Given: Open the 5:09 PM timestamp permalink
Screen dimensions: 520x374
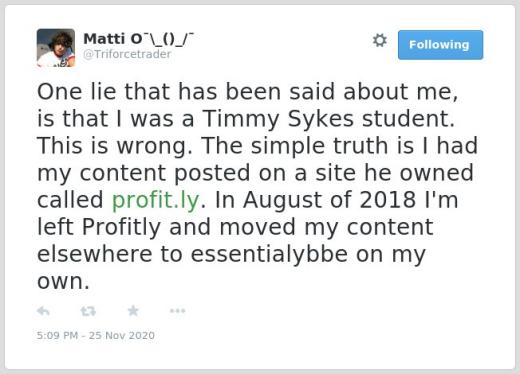Looking at the screenshot, I should pos(57,335).
